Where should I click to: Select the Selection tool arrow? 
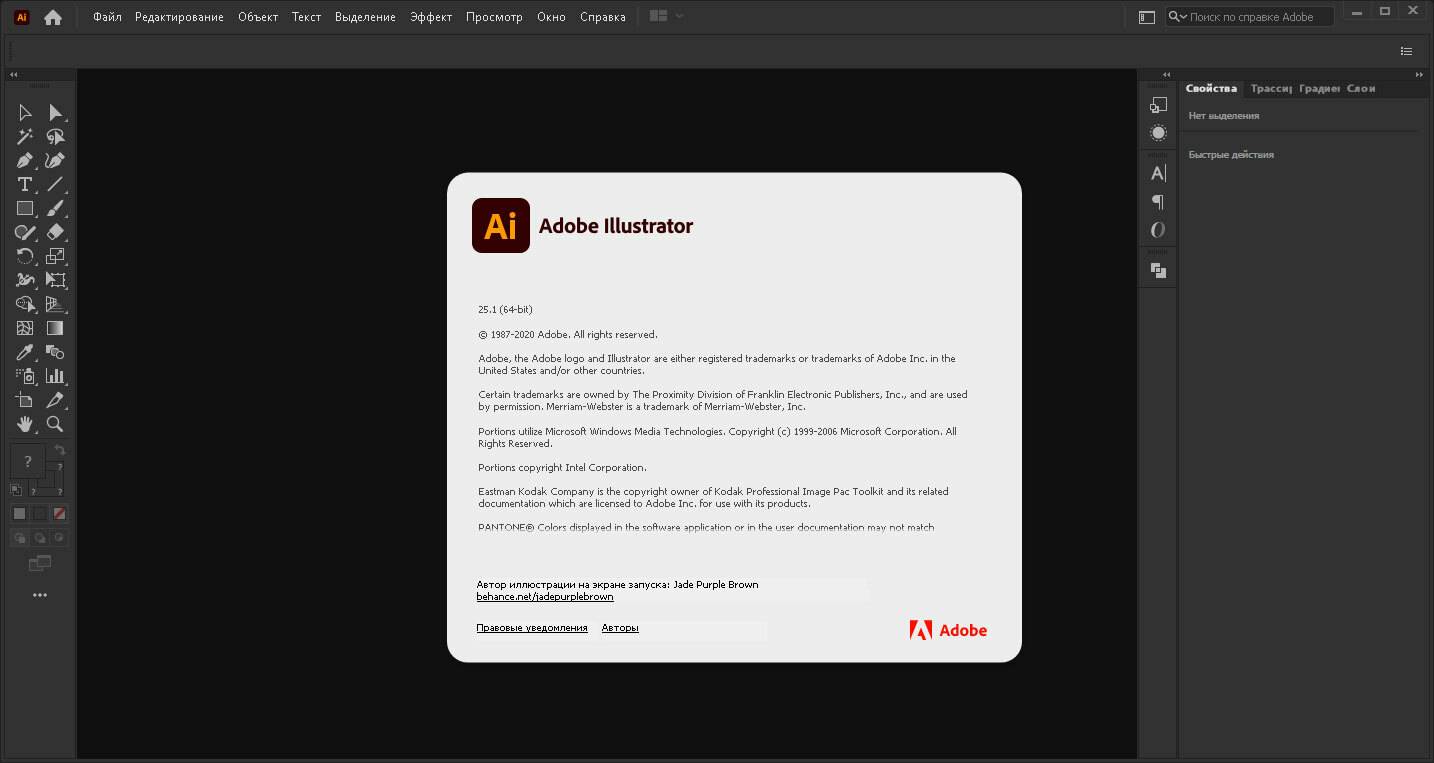[x=25, y=113]
